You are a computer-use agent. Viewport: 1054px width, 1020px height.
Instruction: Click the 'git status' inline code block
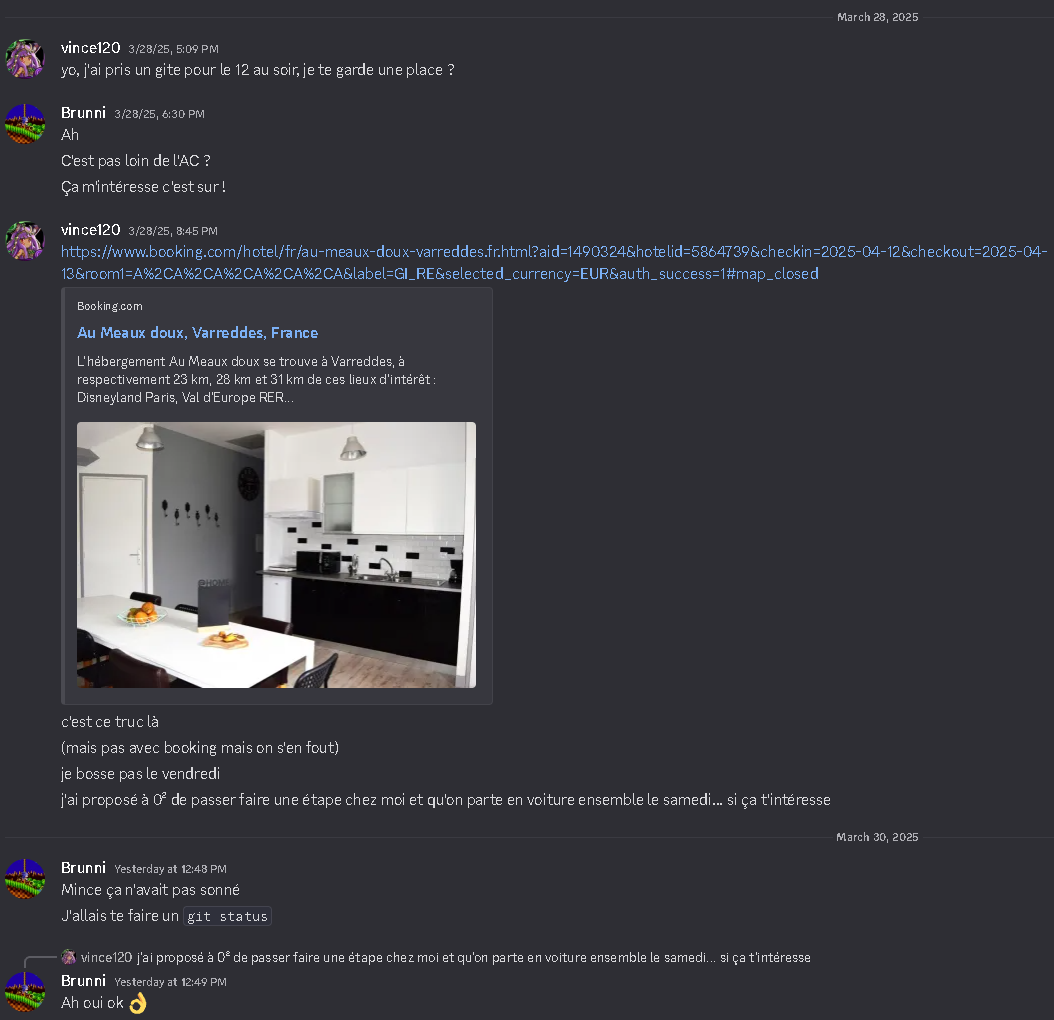coord(227,916)
